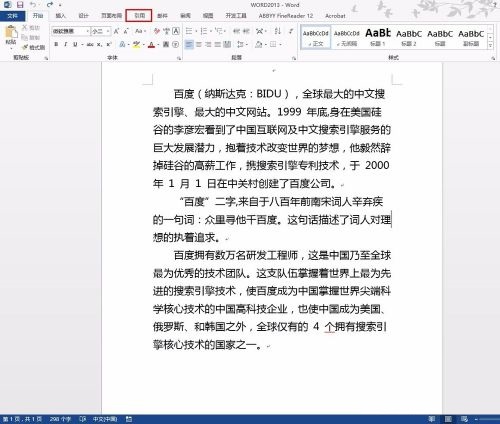Open the Paragraph dialog launcher
The height and width of the screenshot is (424, 500).
(294, 58)
